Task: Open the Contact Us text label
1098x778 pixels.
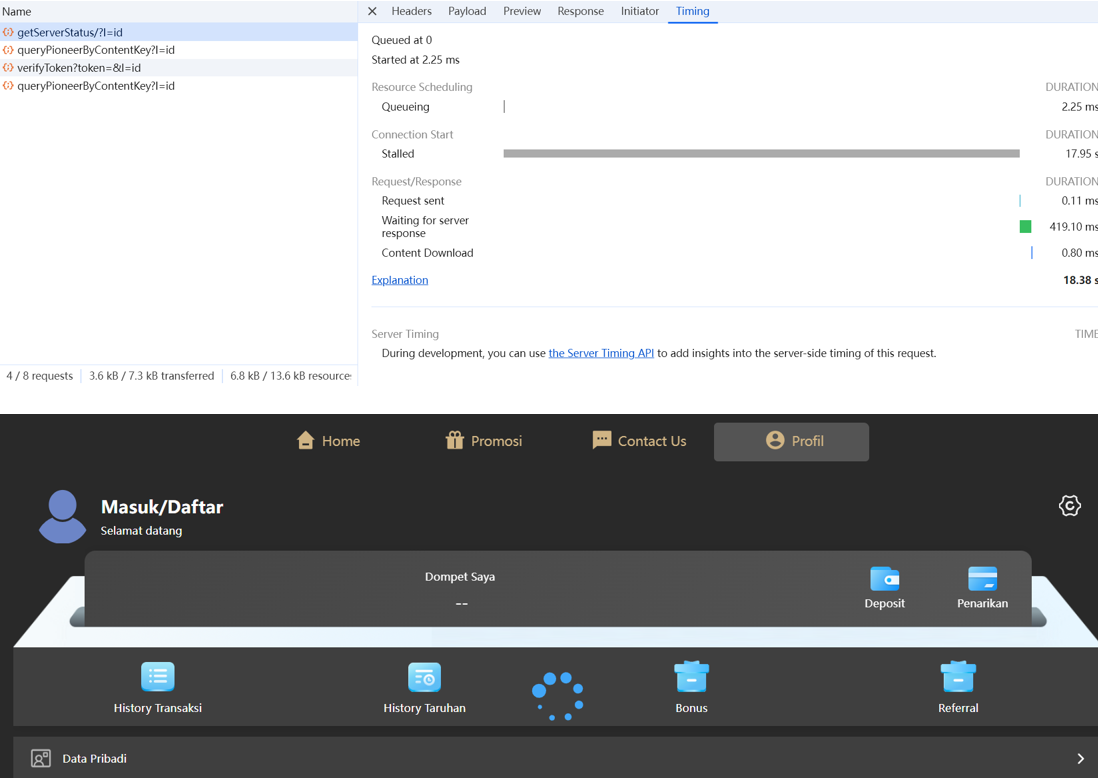Action: point(652,441)
